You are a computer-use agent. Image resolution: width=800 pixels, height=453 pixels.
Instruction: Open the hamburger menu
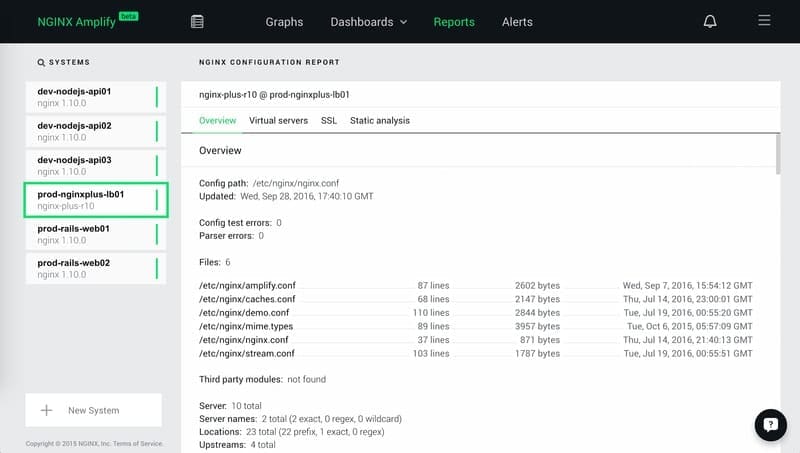click(764, 20)
